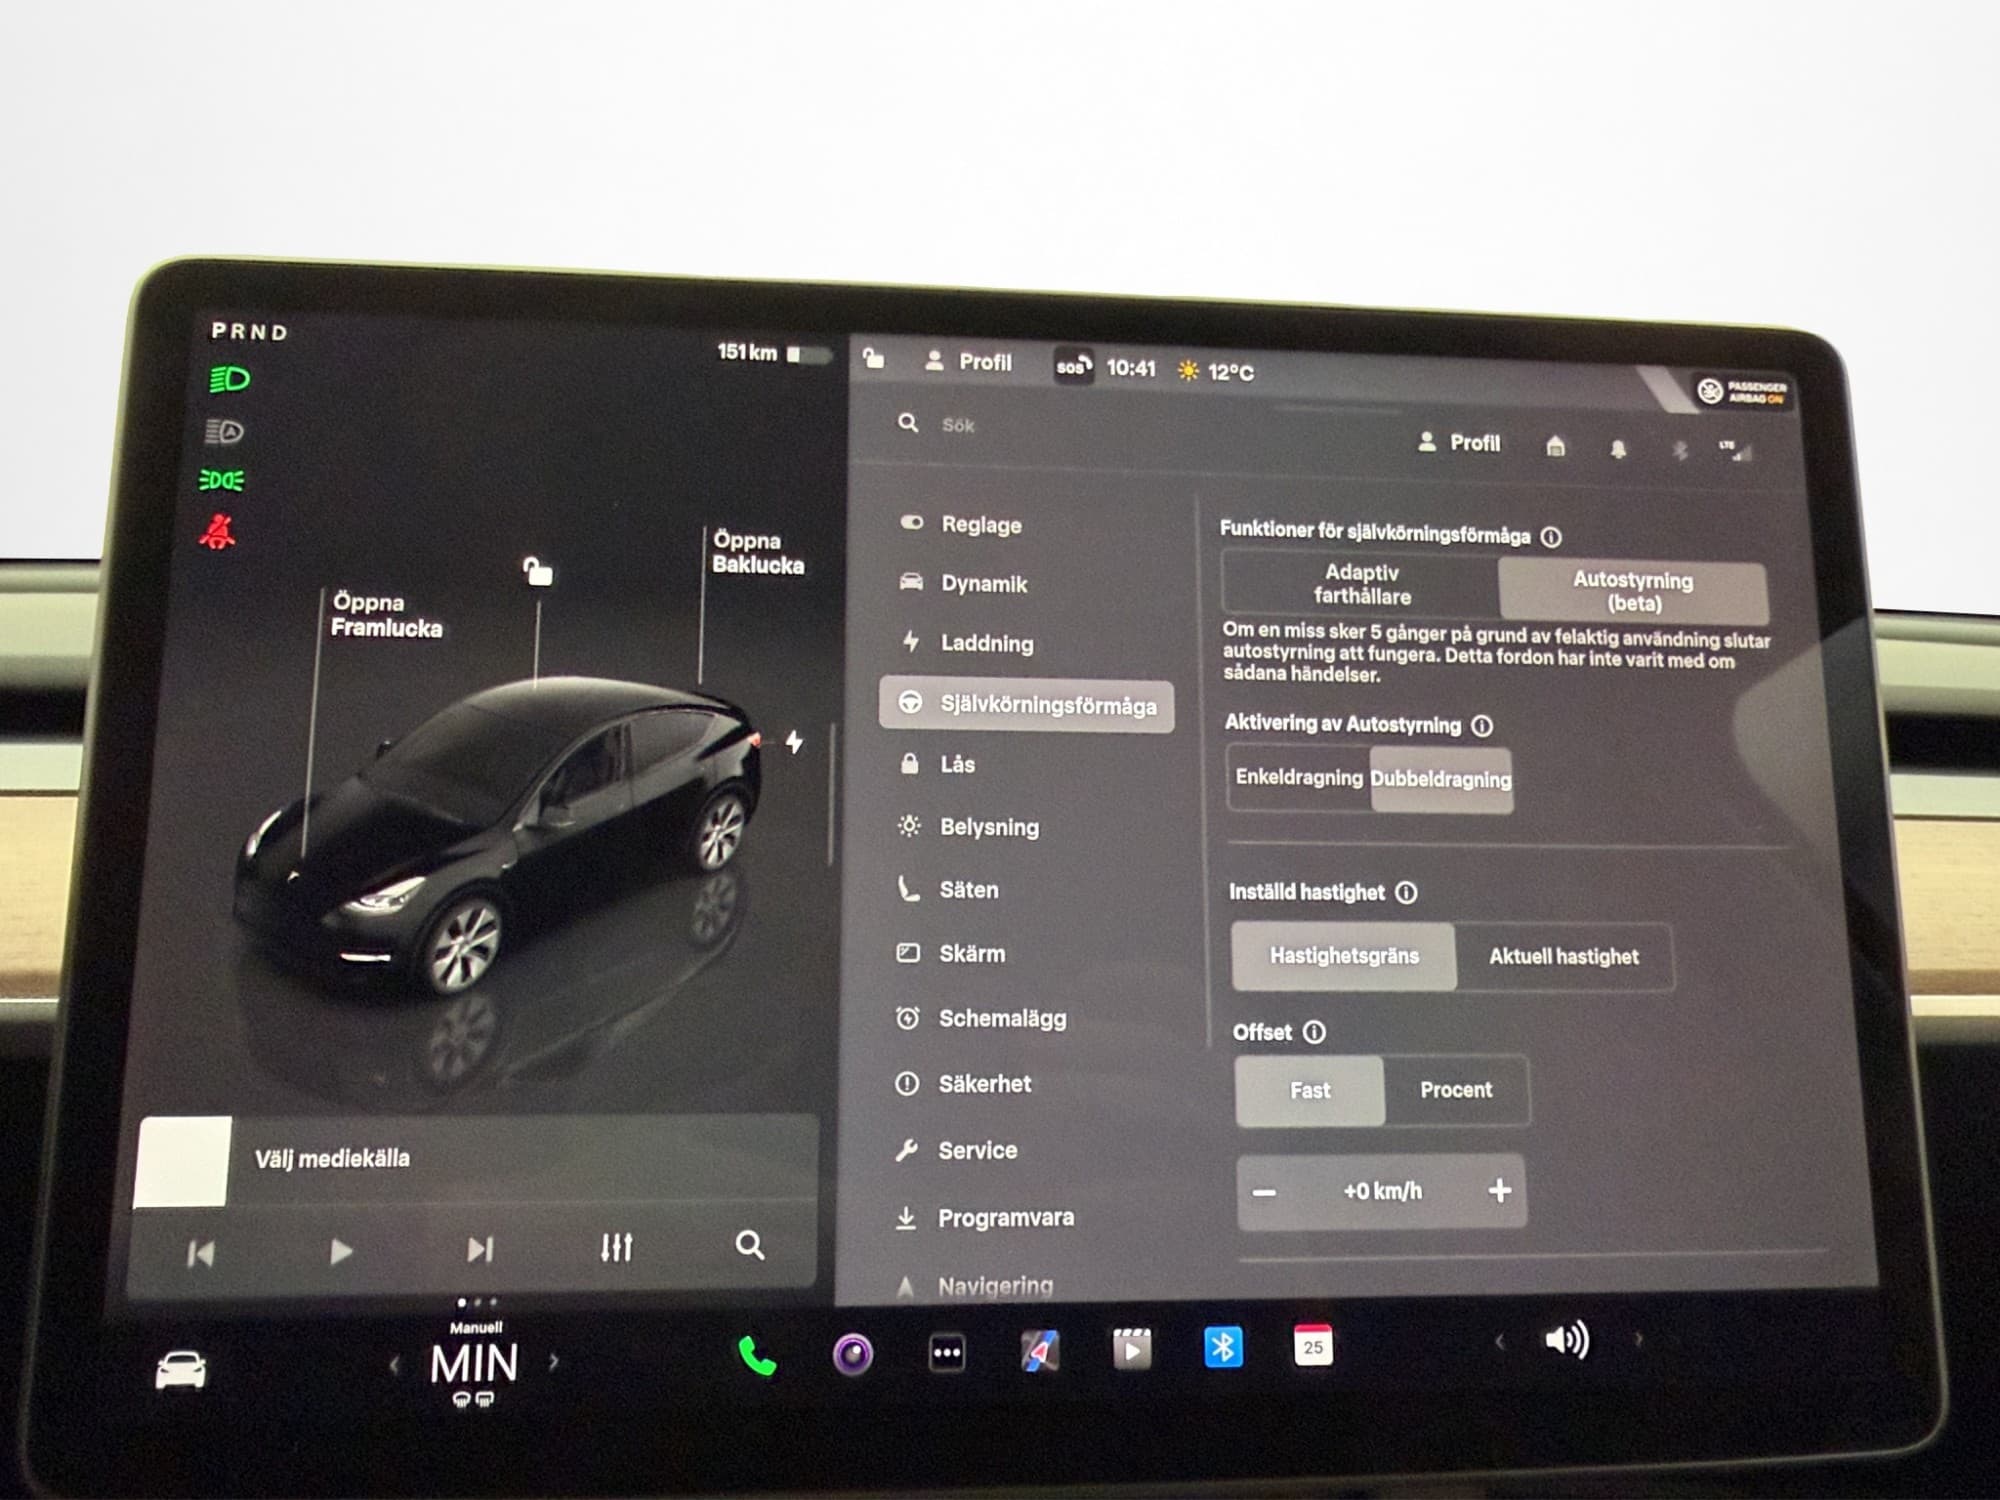
Task: Open the Laddning settings menu
Action: click(986, 643)
